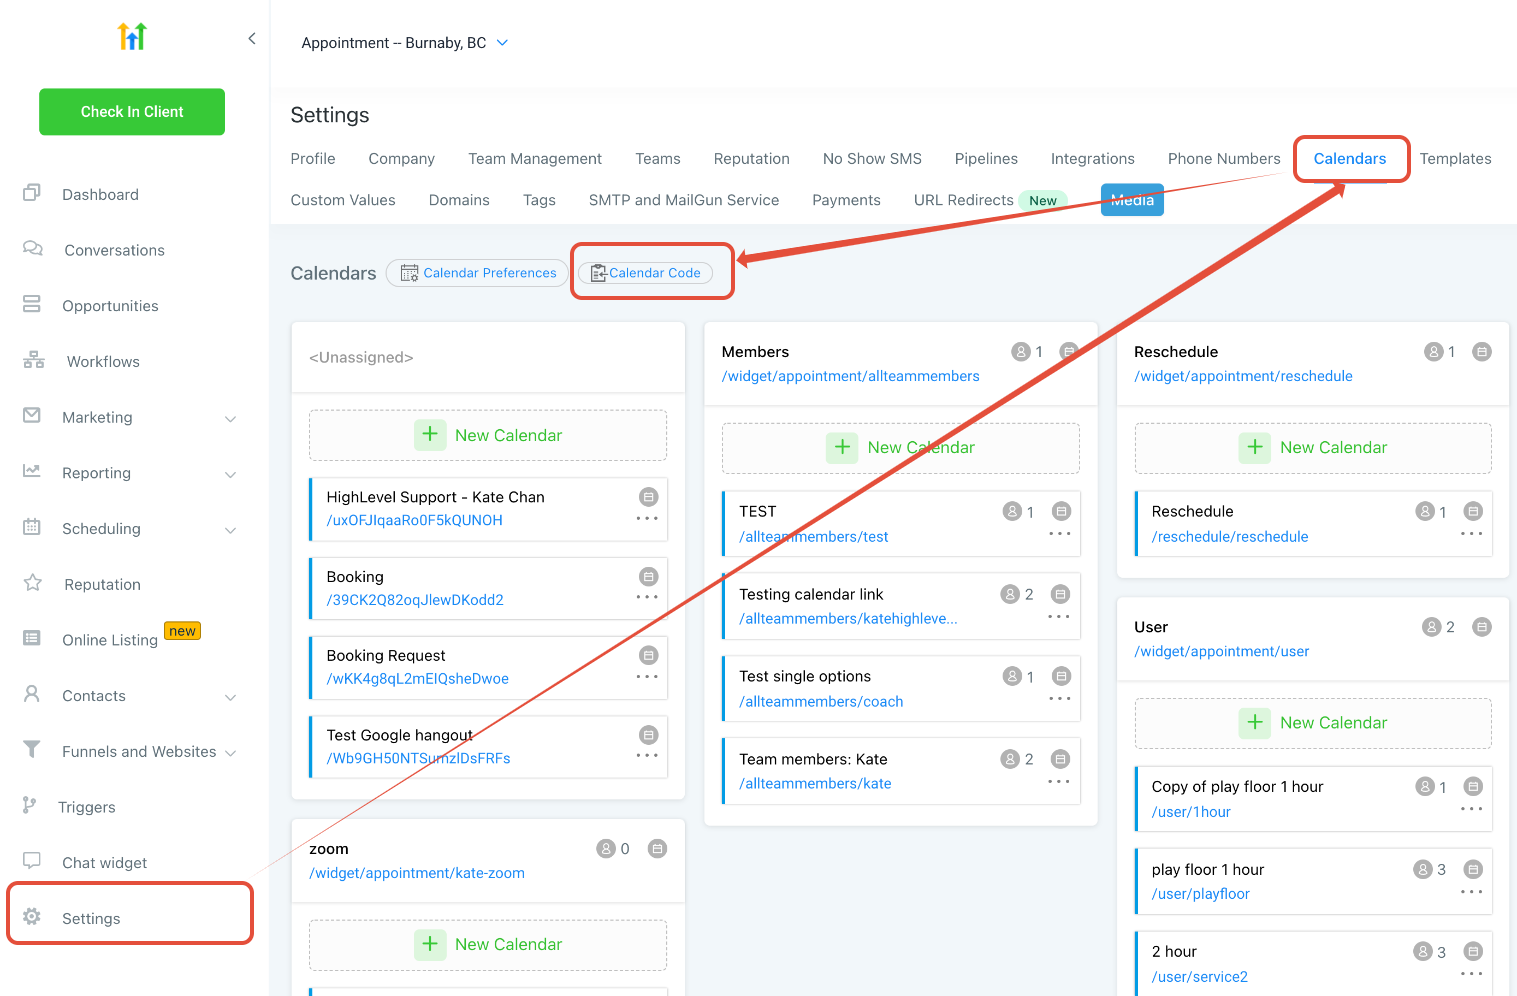Click the calendar icon on User group header
1517x996 pixels.
[x=1482, y=627]
